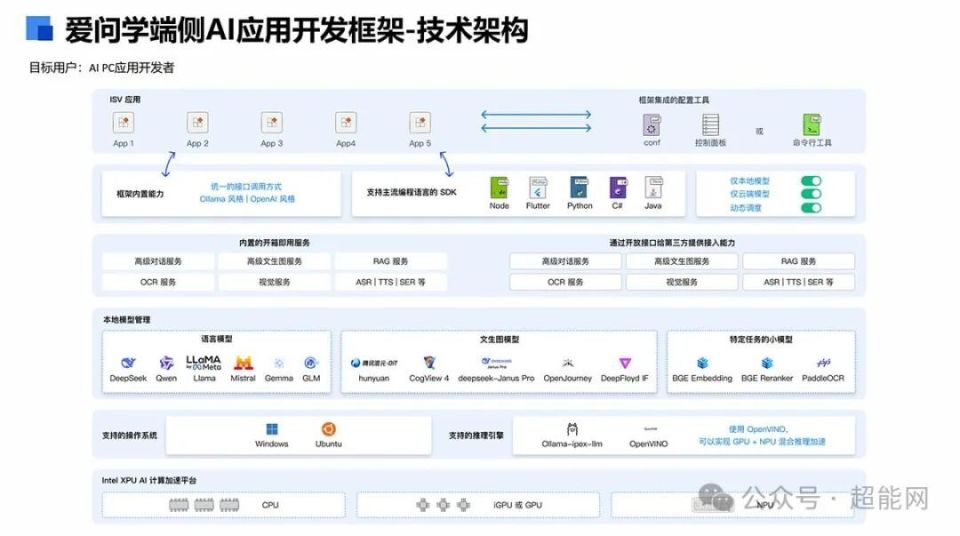Select the Node SDK icon
960x536 pixels.
coord(499,187)
